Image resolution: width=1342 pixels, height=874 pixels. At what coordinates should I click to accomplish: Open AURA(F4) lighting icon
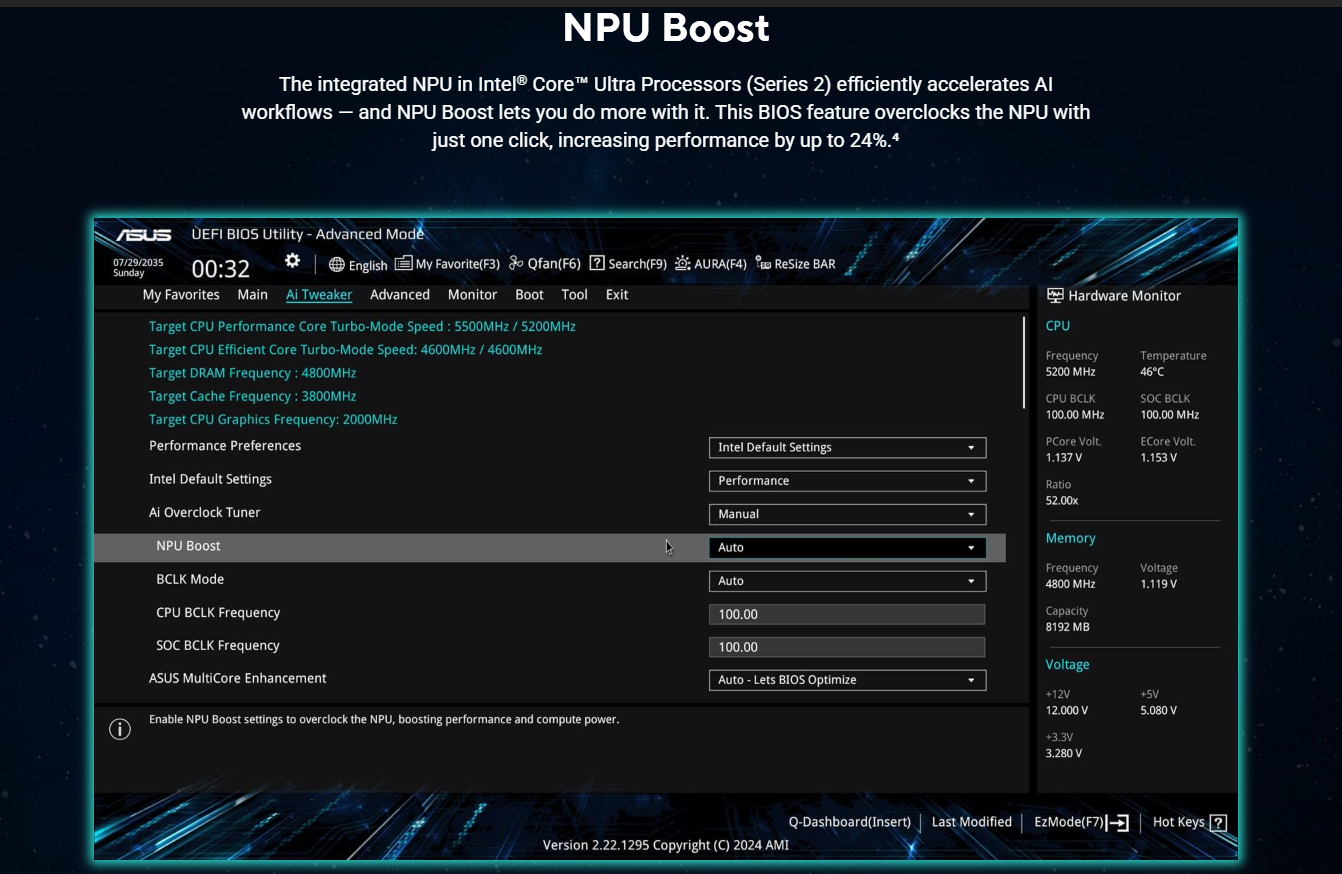pyautogui.click(x=682, y=263)
